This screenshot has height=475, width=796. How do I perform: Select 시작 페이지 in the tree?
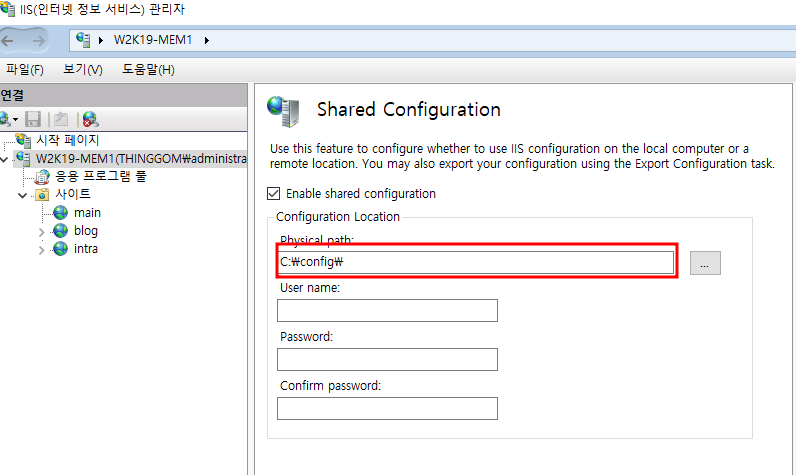pos(68,140)
